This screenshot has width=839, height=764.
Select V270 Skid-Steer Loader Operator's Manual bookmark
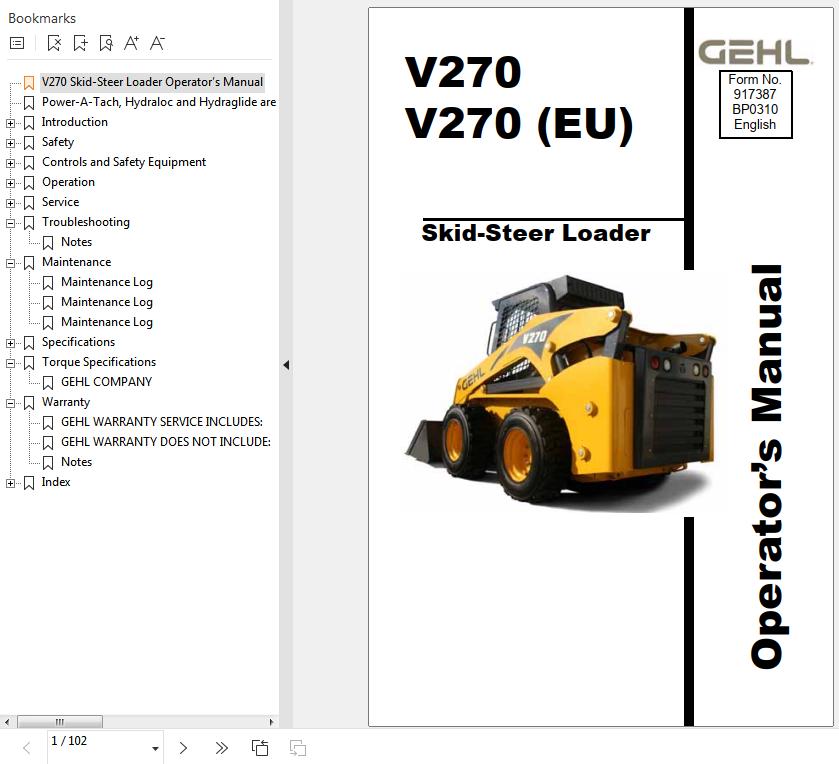click(x=152, y=82)
